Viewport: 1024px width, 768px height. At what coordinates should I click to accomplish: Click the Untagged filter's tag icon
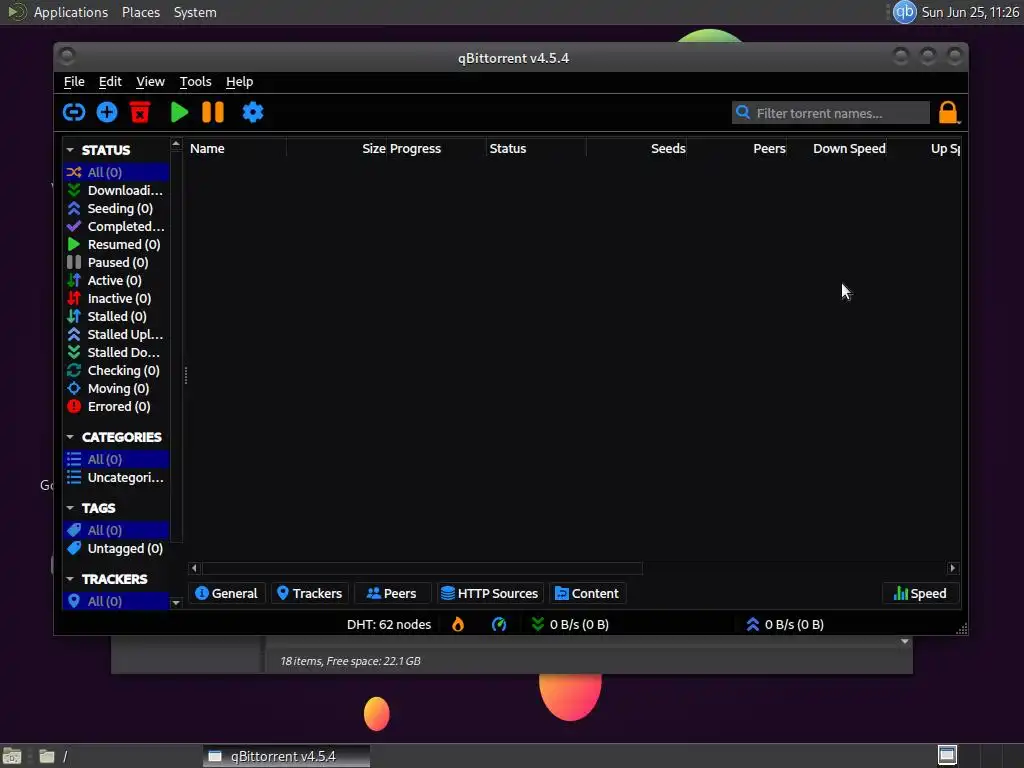coord(74,548)
